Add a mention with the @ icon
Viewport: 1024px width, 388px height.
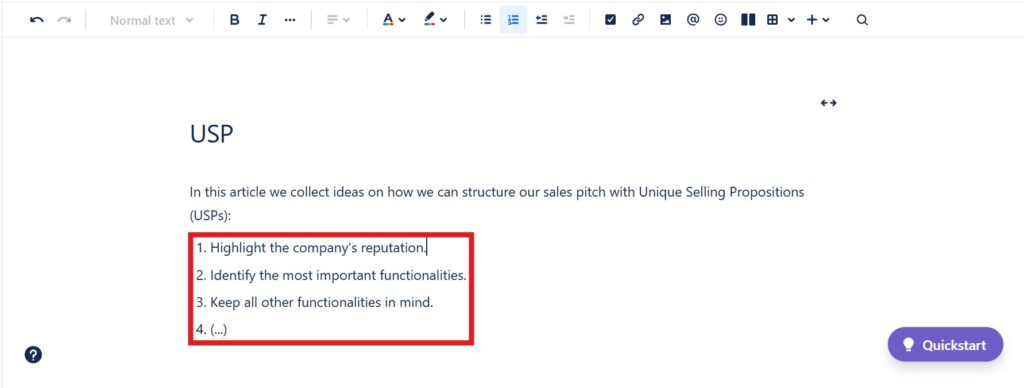click(x=693, y=20)
